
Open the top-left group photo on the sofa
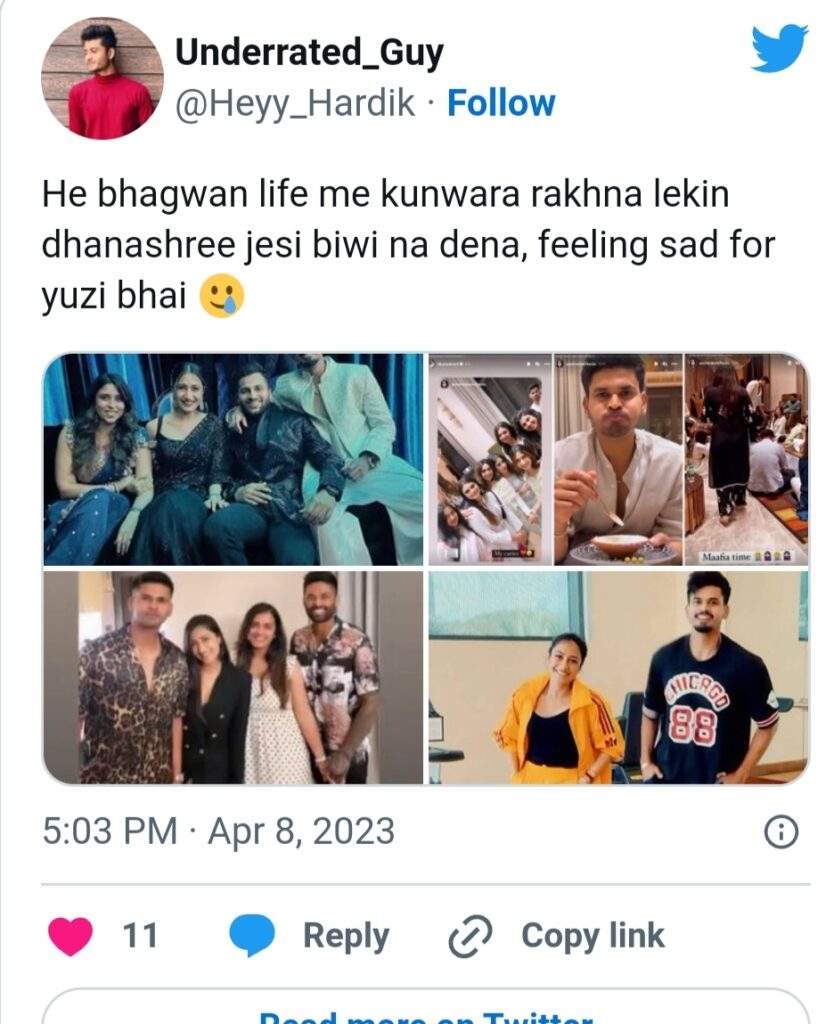click(234, 460)
